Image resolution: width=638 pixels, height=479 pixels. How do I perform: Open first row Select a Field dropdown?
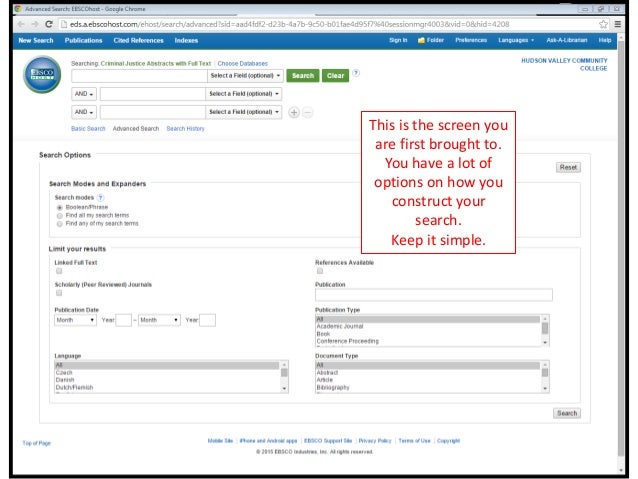245,76
